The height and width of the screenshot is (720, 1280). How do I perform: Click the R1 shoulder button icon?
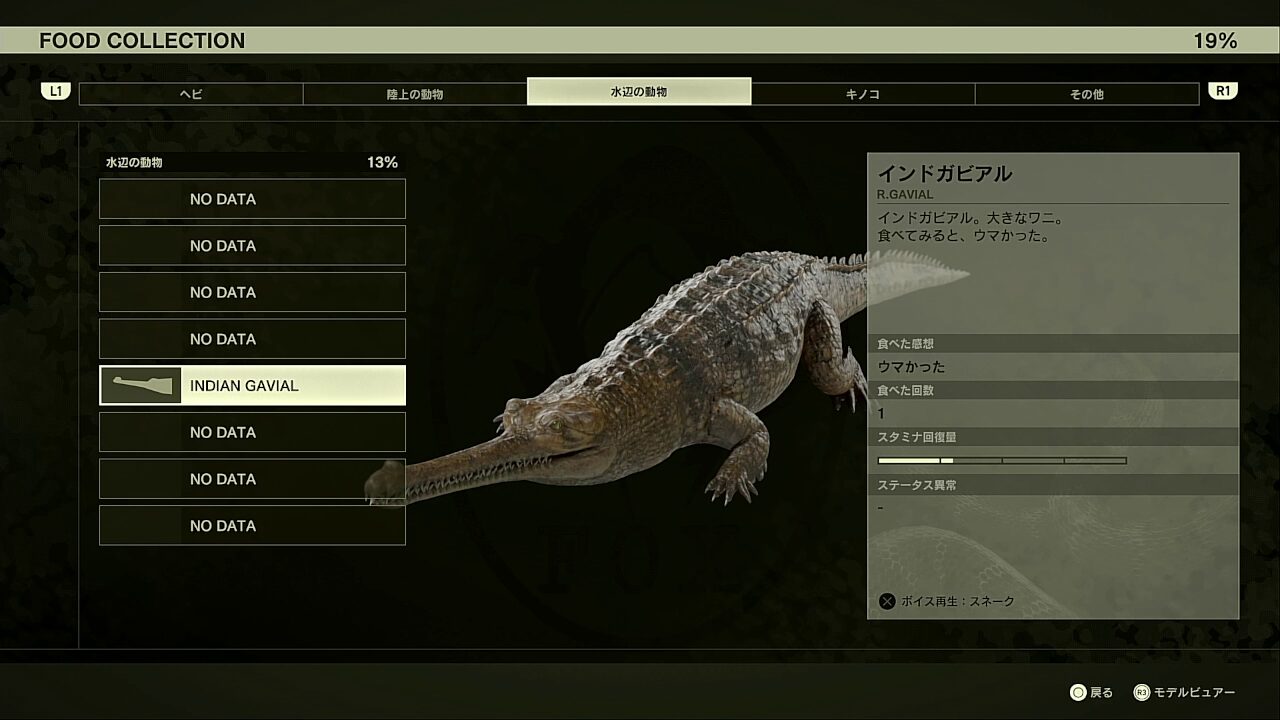[x=1223, y=91]
